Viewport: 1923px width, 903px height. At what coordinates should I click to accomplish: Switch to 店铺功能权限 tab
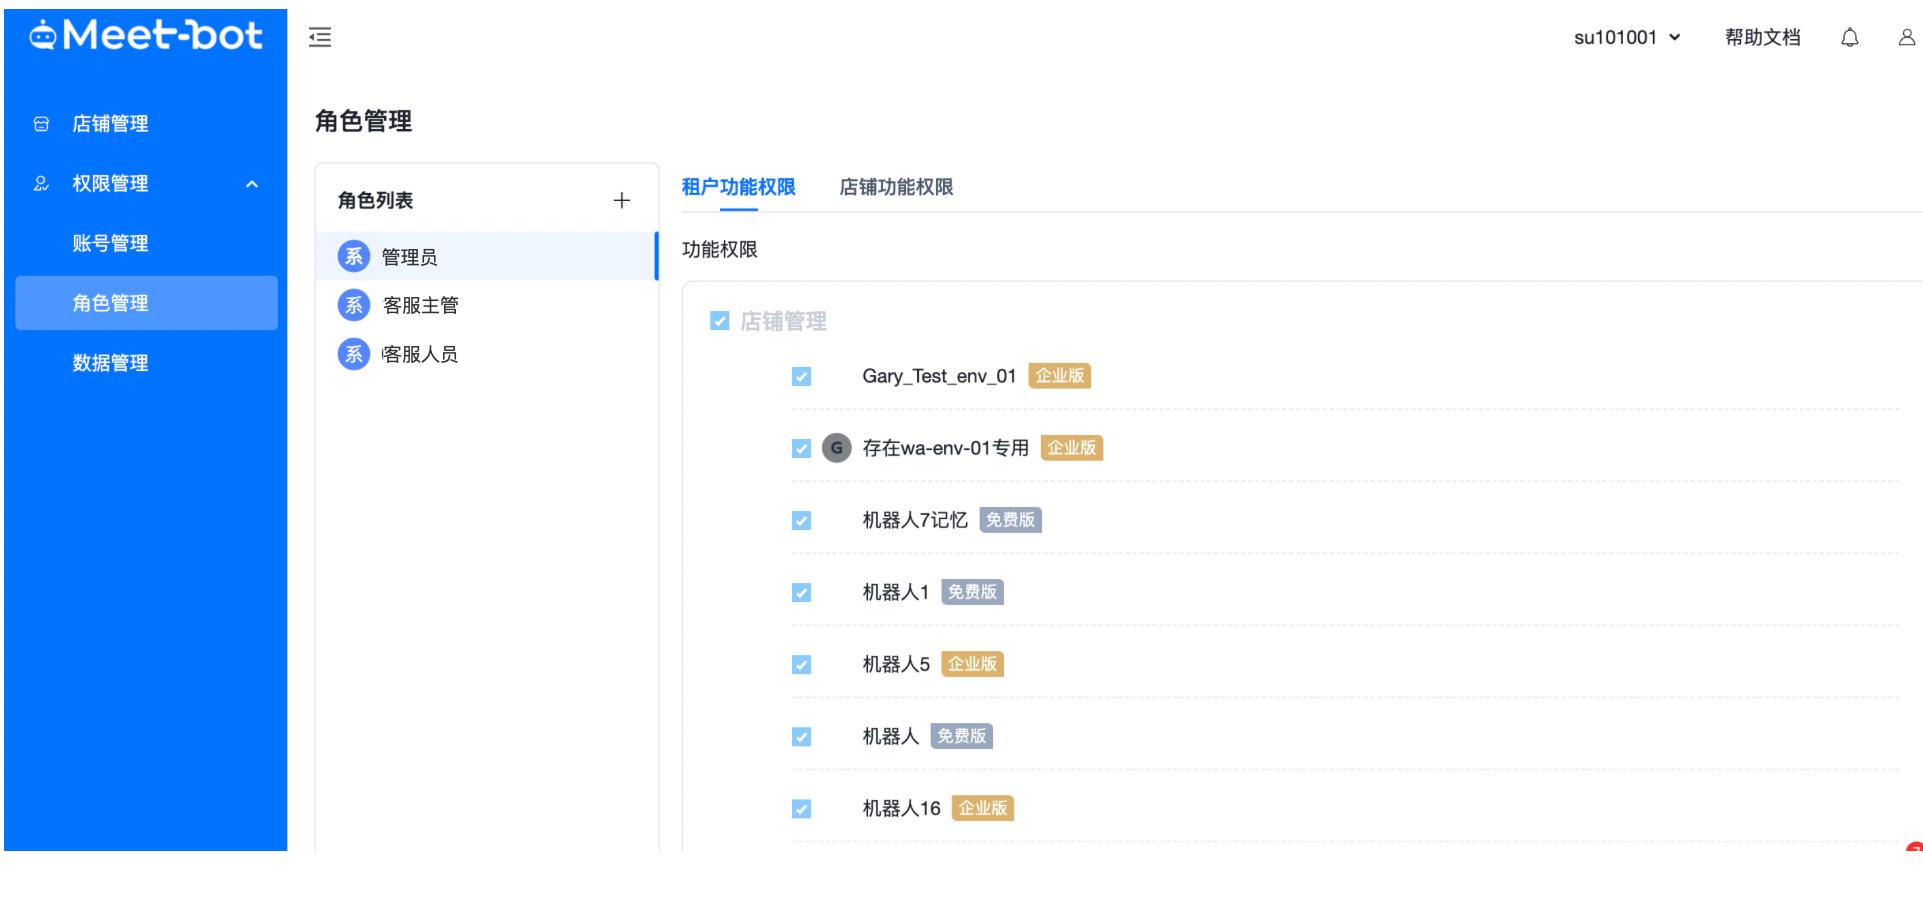pyautogui.click(x=896, y=187)
